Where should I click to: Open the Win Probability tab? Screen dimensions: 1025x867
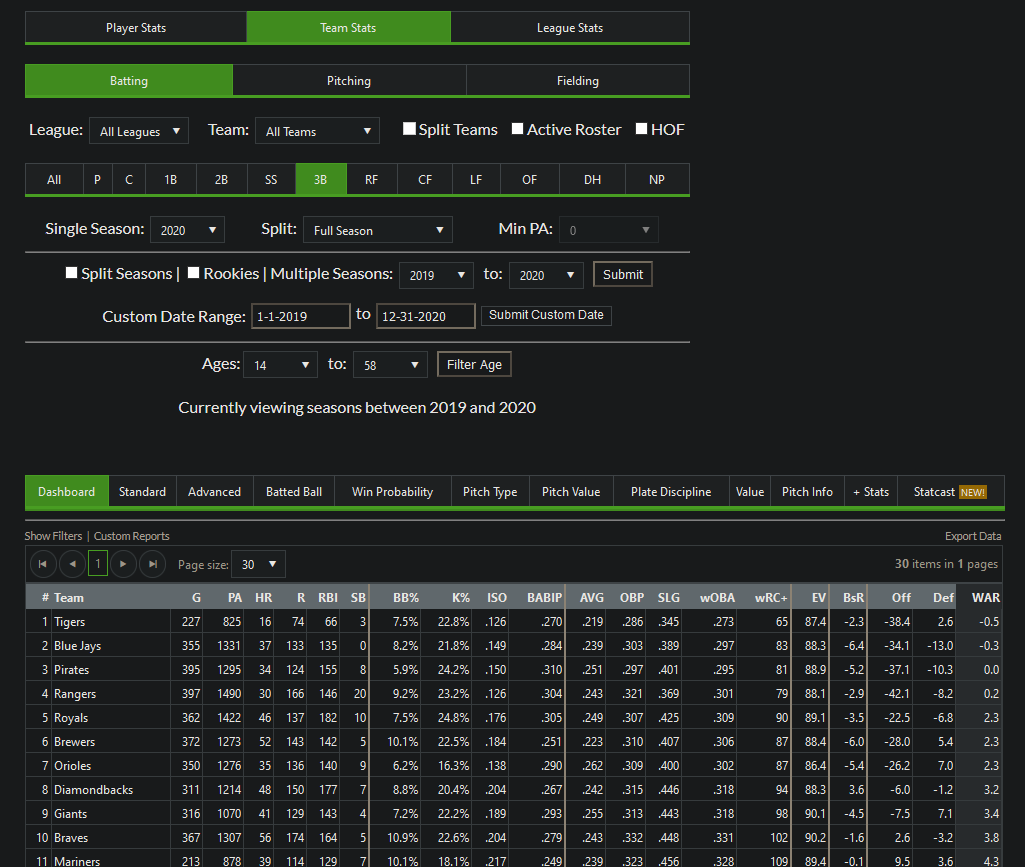pos(392,492)
